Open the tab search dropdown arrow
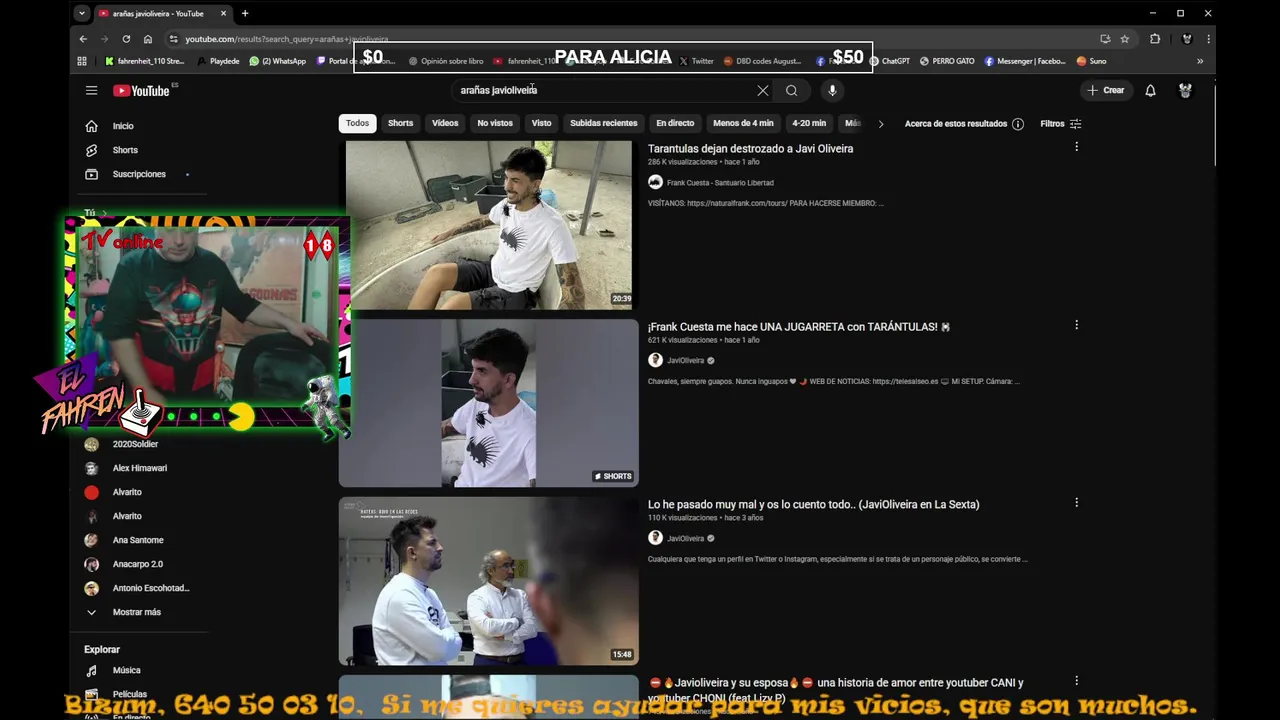 point(82,13)
